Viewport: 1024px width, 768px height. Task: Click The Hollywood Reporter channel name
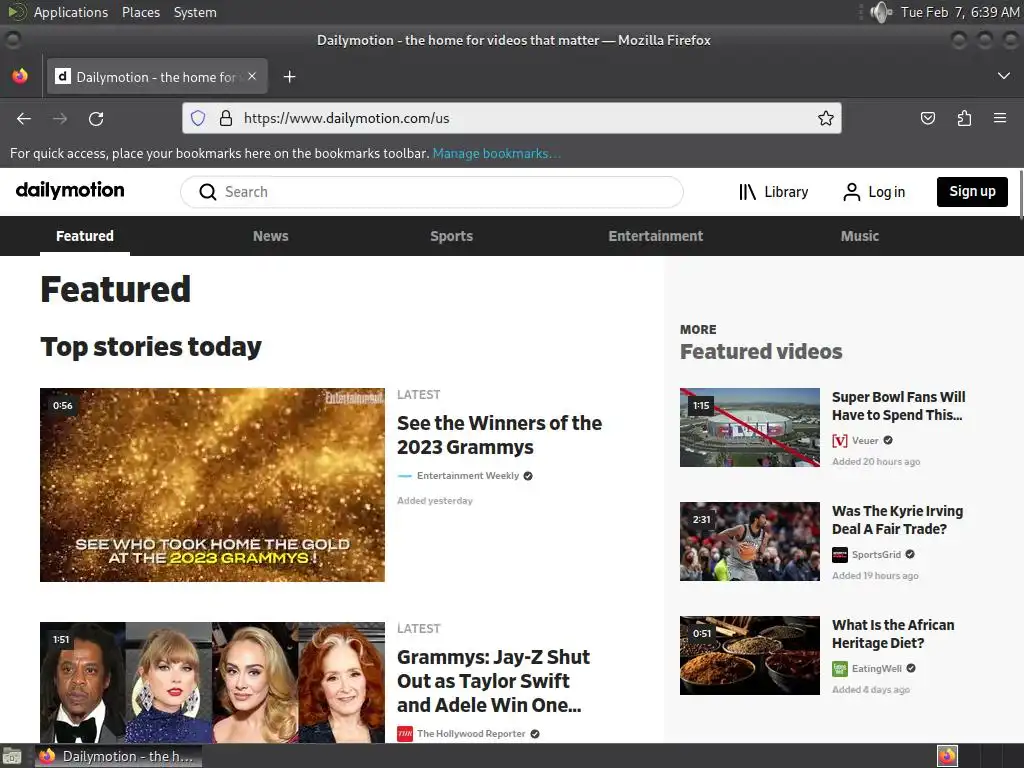click(x=471, y=733)
